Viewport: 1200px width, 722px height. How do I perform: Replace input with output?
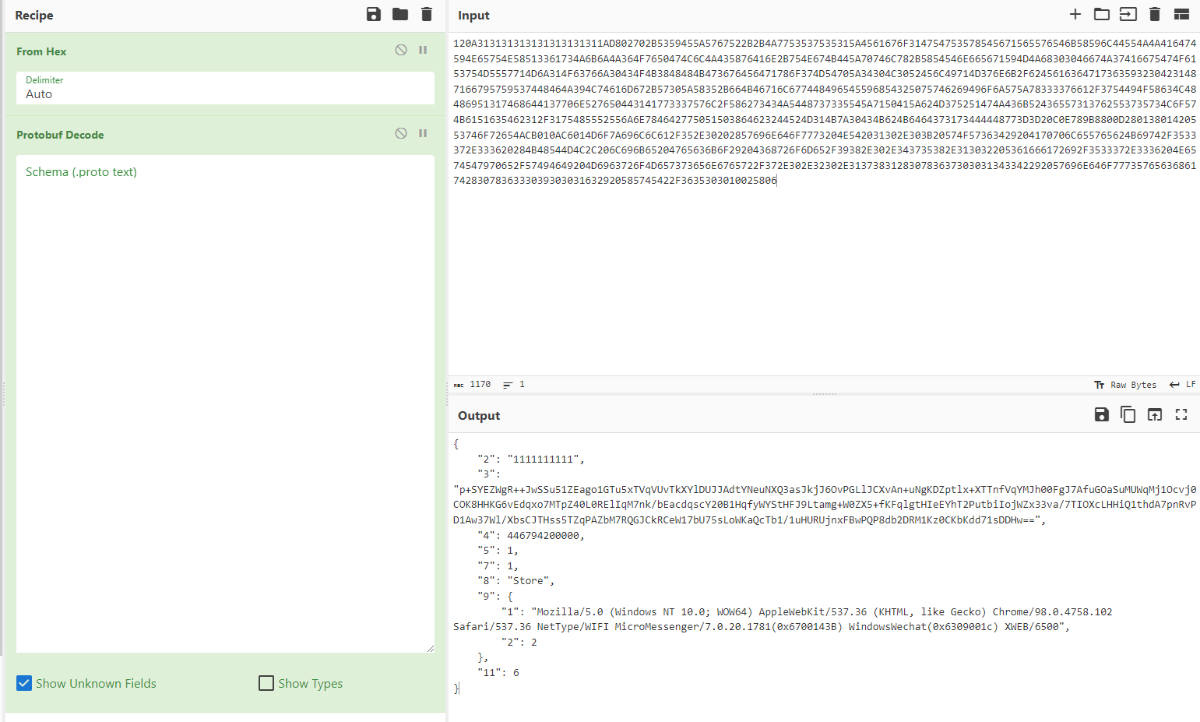1154,415
